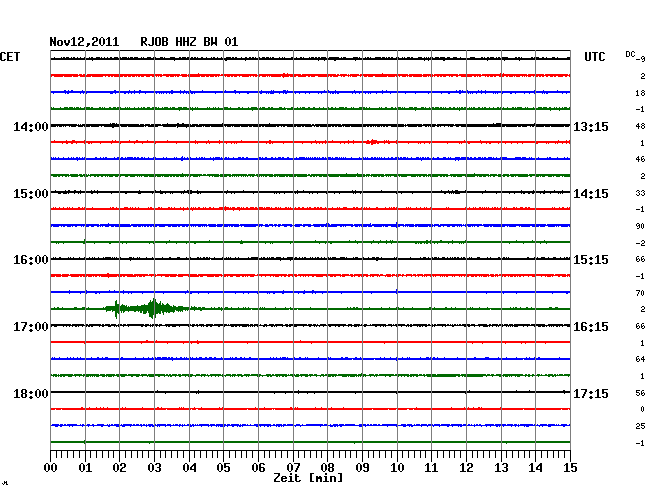Click minute label 06 on time axis
650x494 pixels.
pos(258,468)
